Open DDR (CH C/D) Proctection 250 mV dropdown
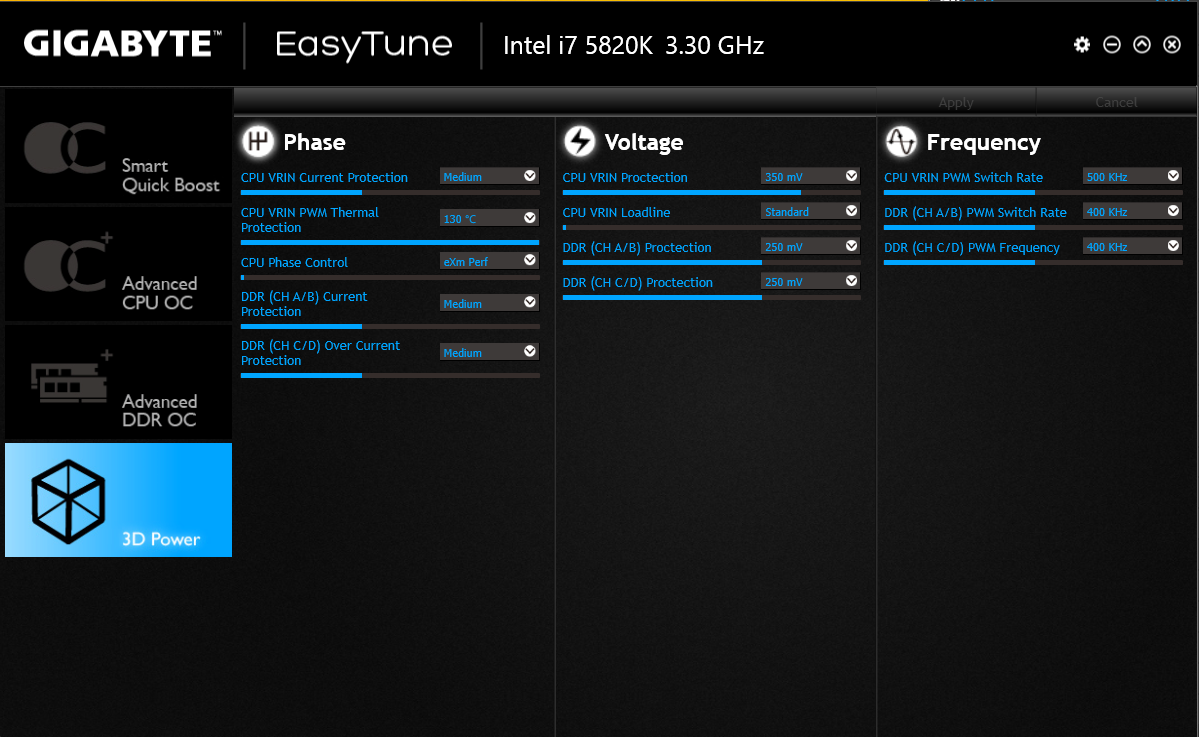1199x737 pixels. 811,282
